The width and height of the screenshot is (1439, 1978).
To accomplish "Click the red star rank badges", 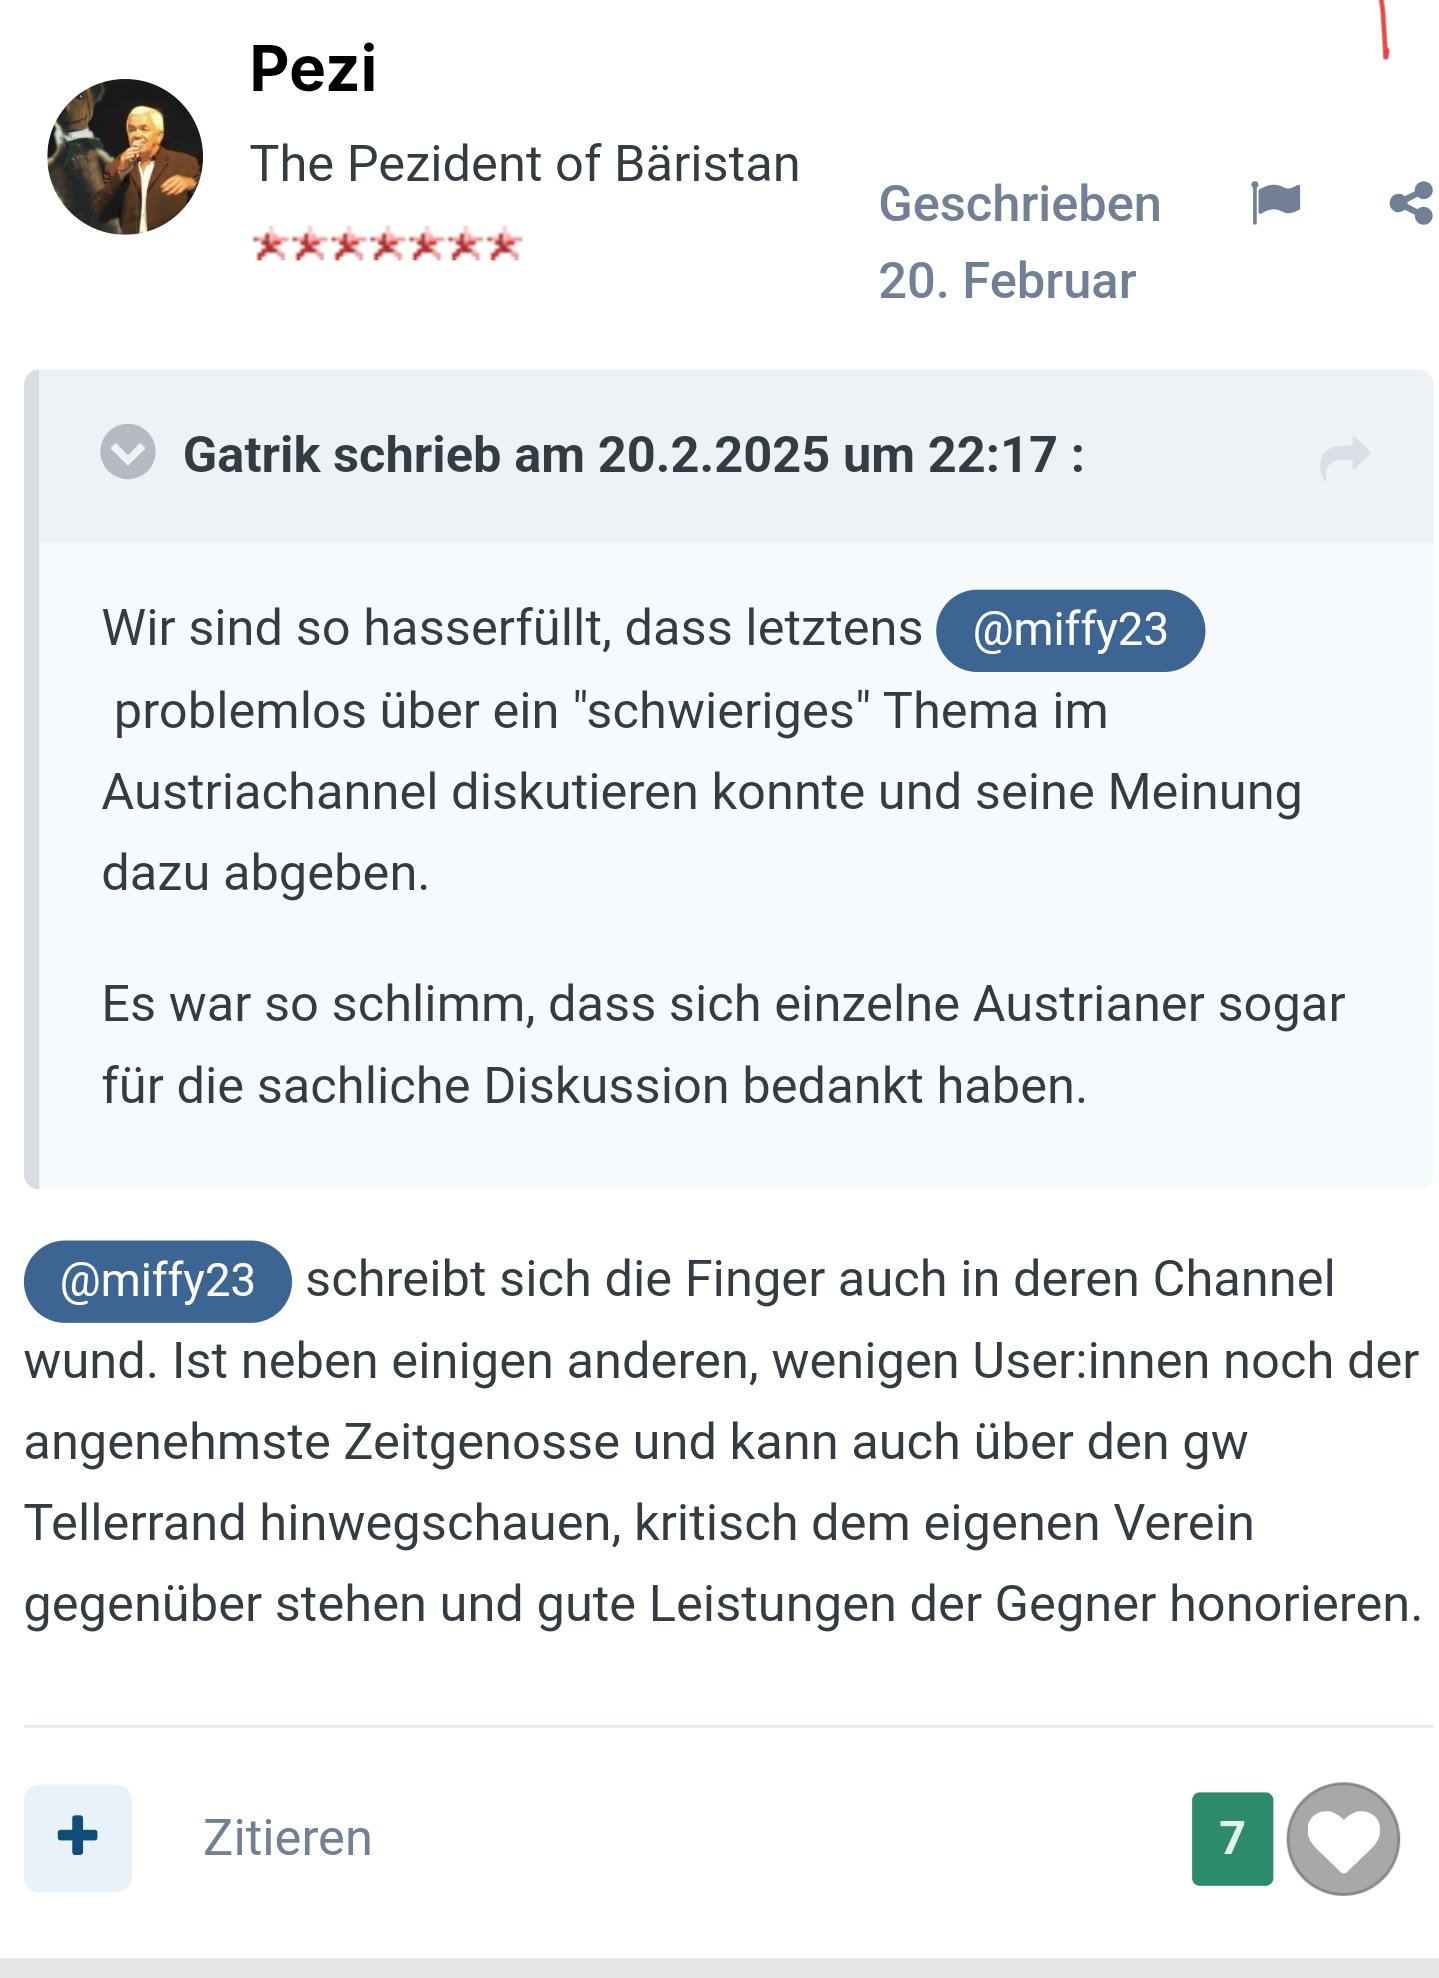I will coord(387,244).
